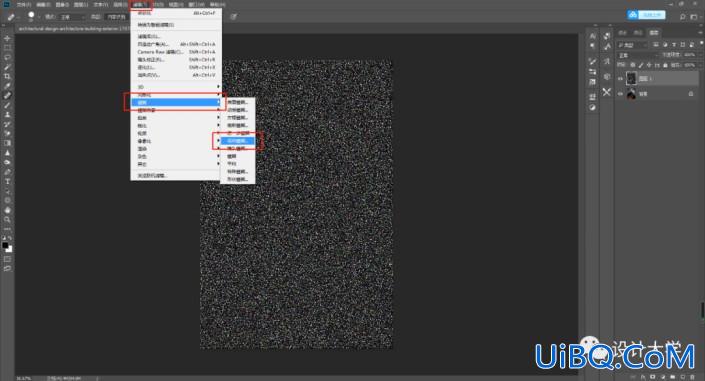Screen dimensions: 705x381
Task: Open the Layers panel options menu
Action: pos(701,32)
